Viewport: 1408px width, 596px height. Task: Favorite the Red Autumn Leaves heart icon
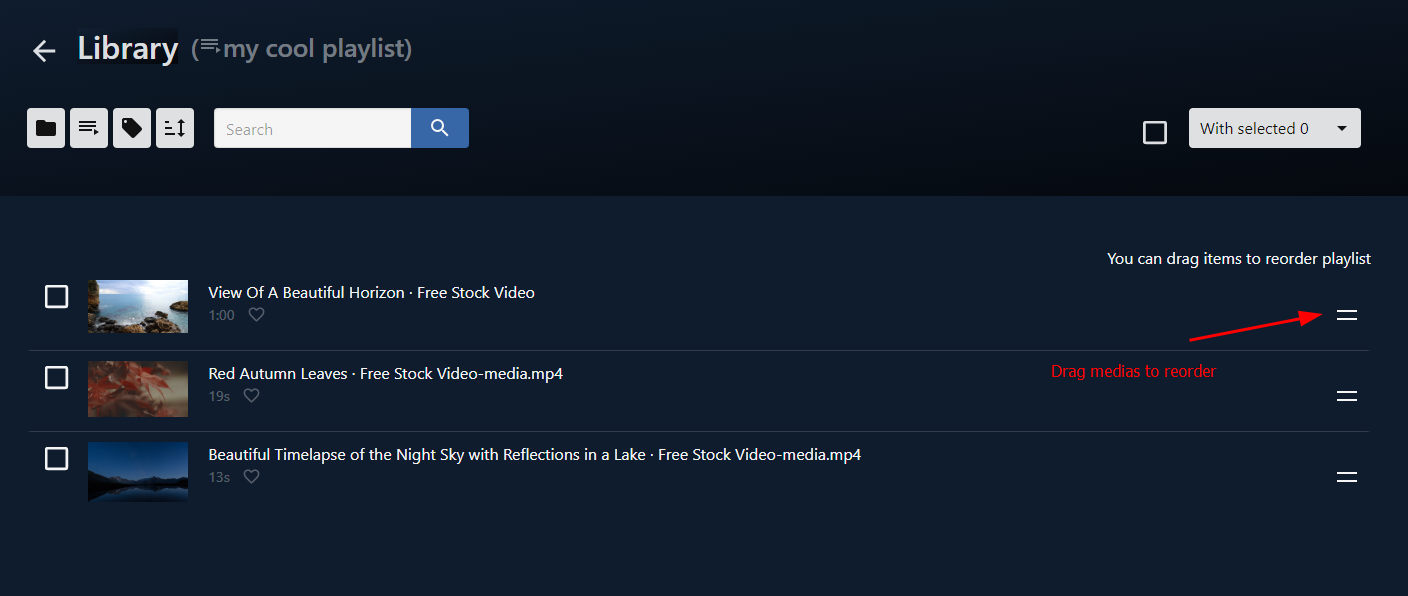[252, 396]
